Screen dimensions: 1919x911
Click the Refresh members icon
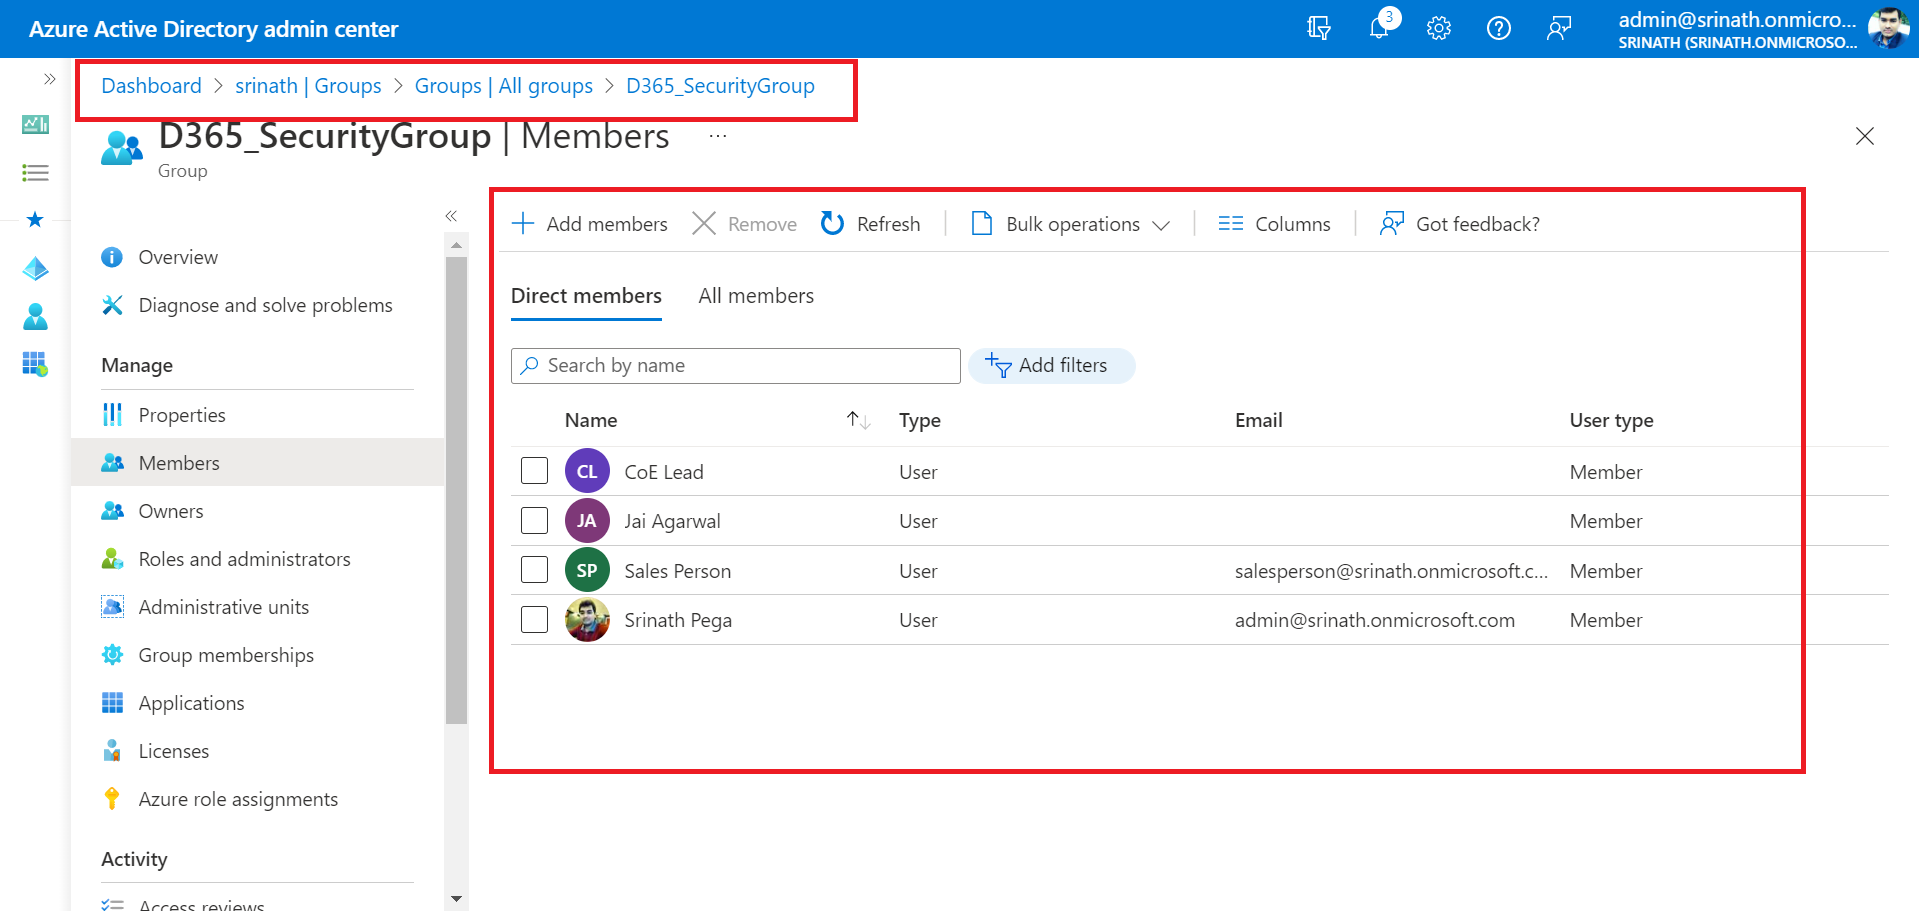(x=832, y=224)
